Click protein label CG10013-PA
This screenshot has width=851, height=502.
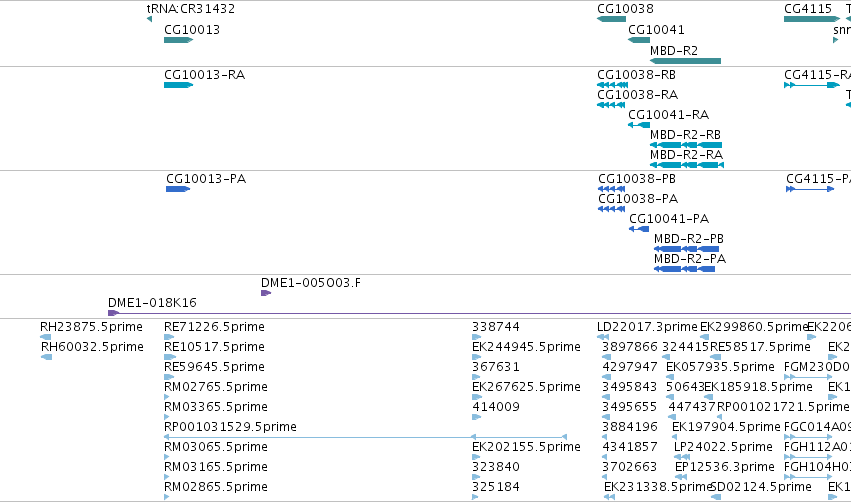[206, 179]
